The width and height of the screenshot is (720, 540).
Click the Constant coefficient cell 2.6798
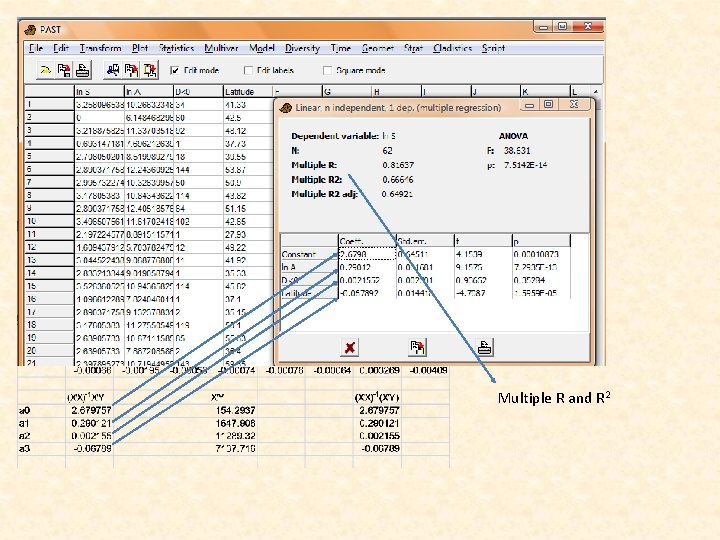click(367, 254)
